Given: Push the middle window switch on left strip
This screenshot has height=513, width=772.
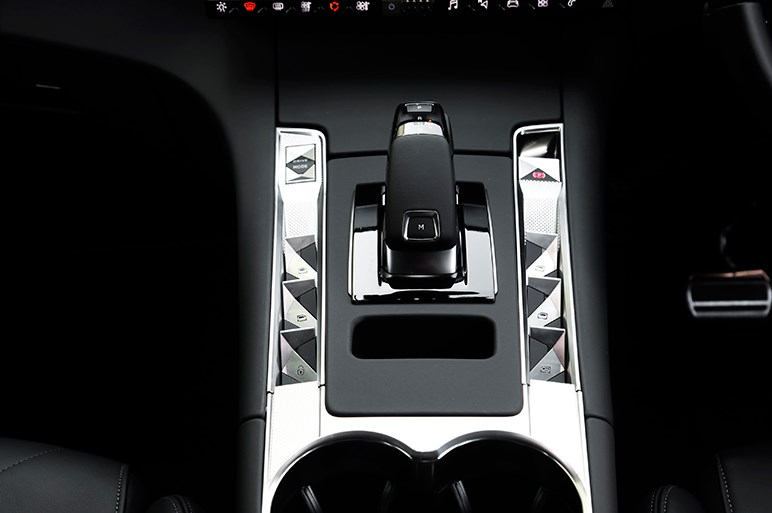Looking at the screenshot, I should 300,305.
